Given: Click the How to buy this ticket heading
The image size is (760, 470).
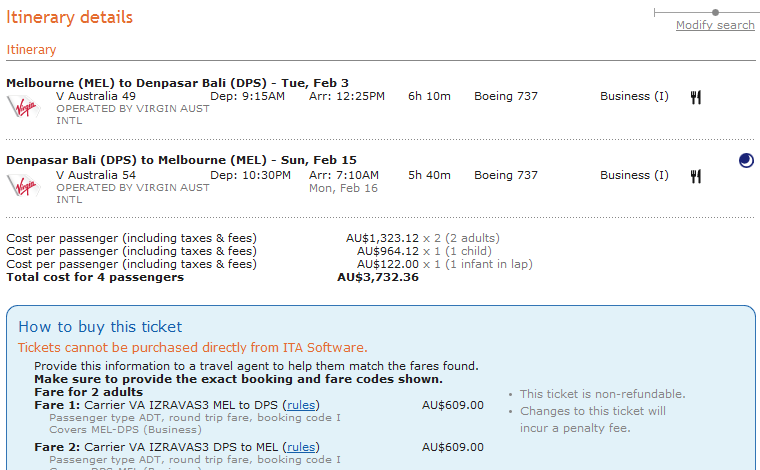Looking at the screenshot, I should coord(100,327).
